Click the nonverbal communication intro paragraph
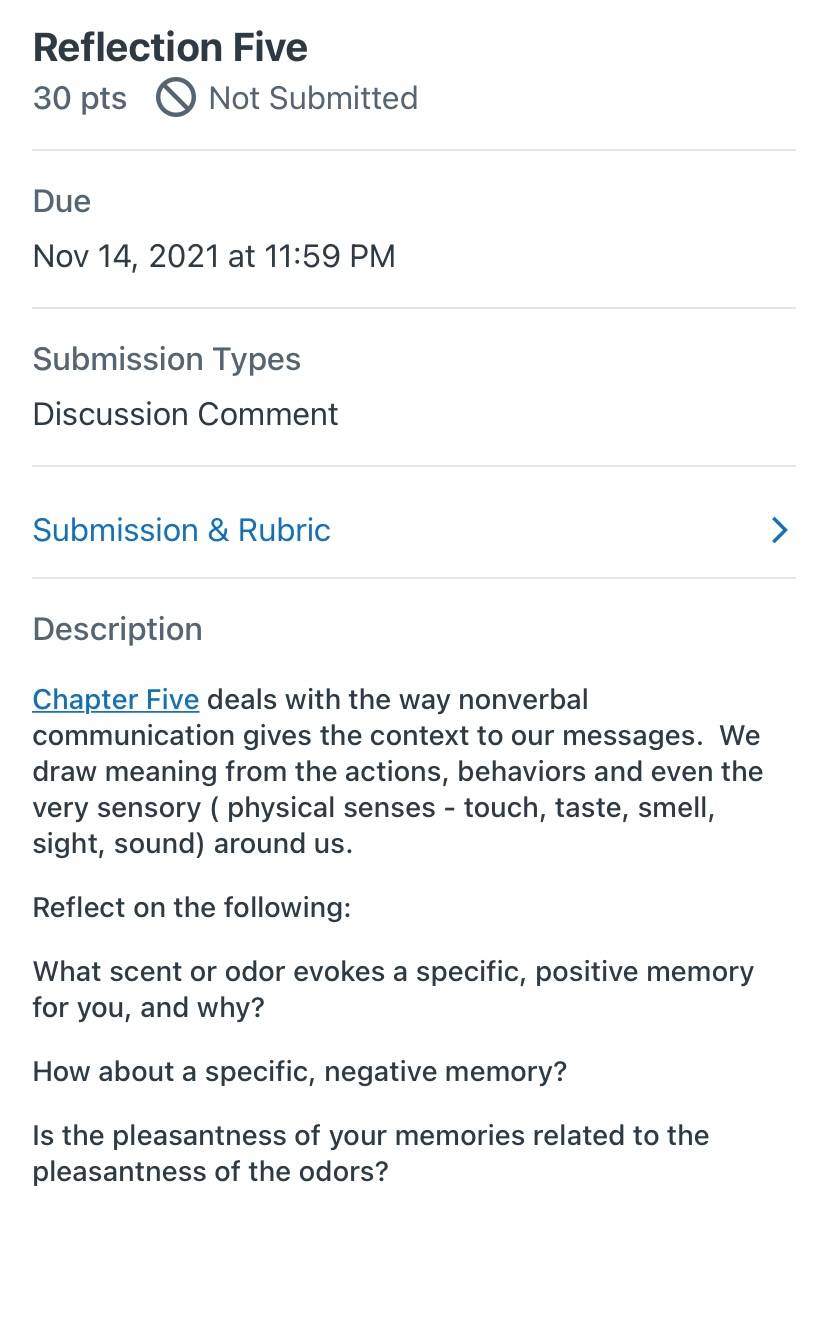 coord(398,771)
